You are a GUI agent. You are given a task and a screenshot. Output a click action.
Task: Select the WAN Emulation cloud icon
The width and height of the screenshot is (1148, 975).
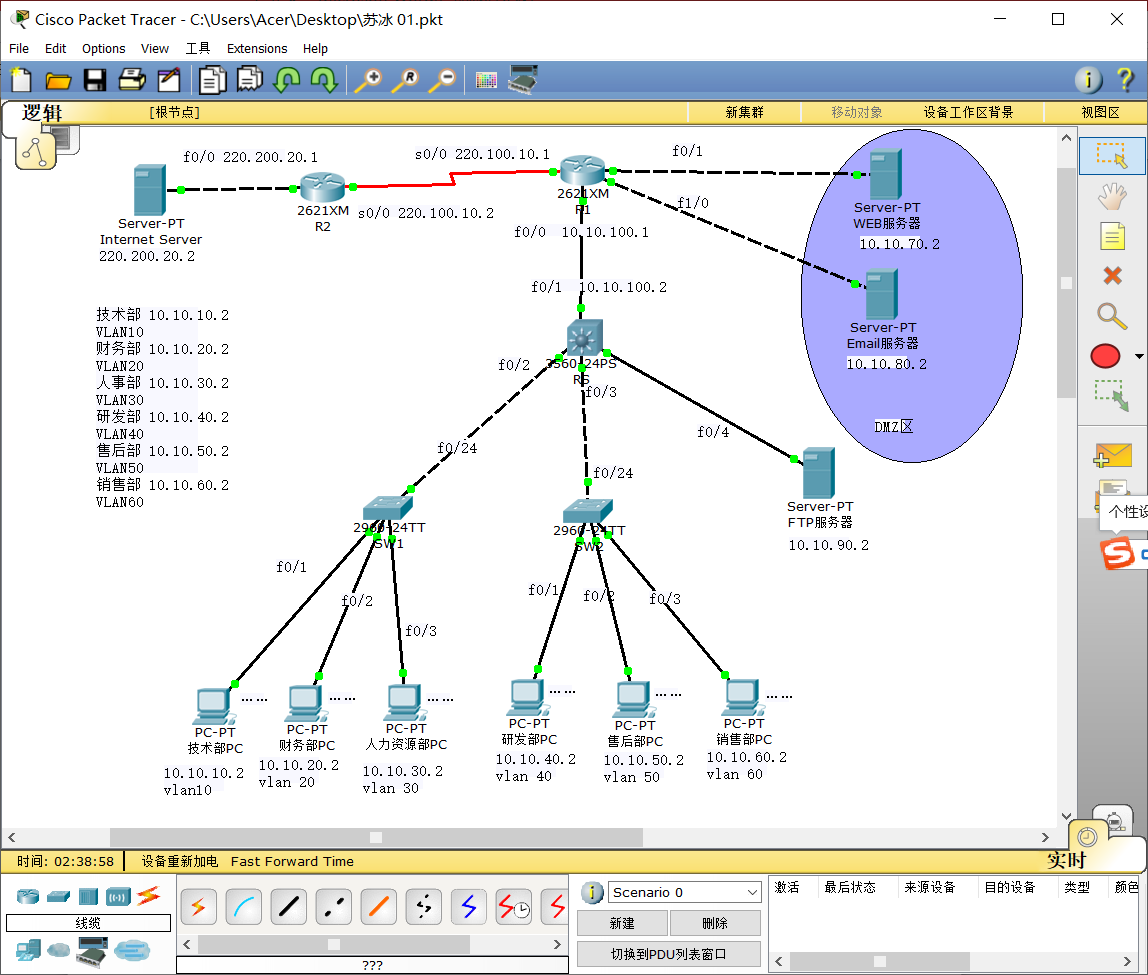pos(59,950)
